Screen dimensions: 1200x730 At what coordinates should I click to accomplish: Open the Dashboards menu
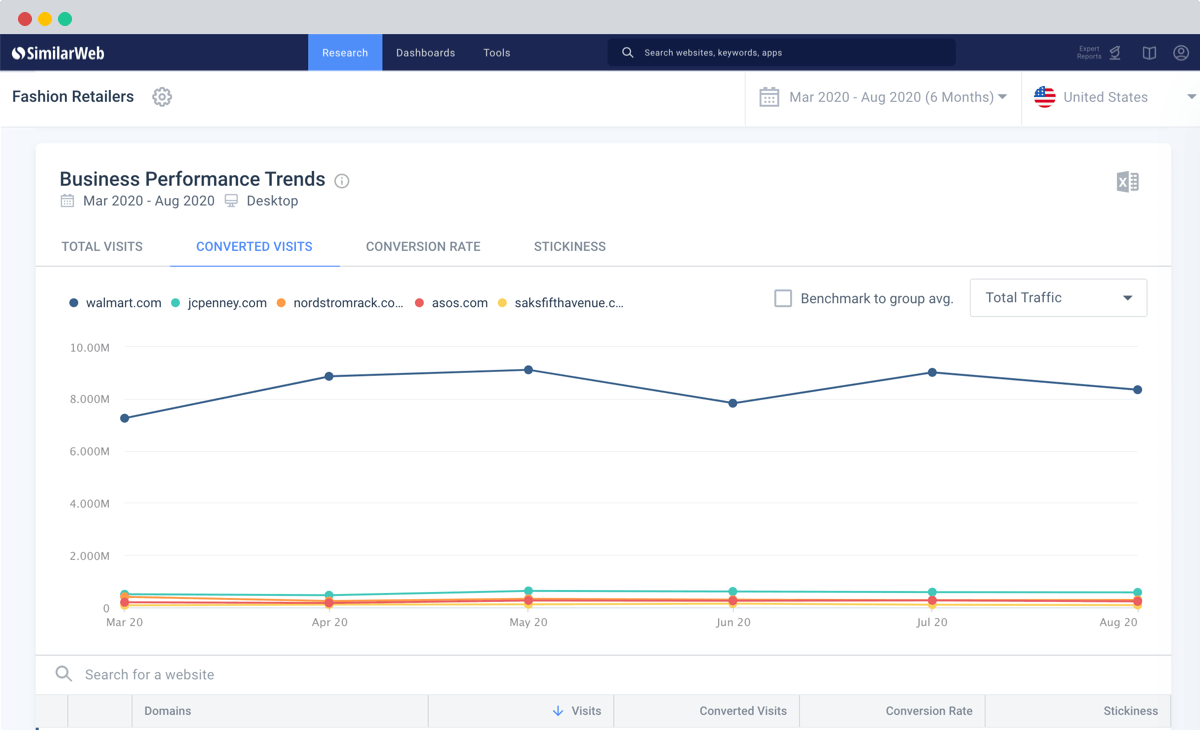coord(425,53)
